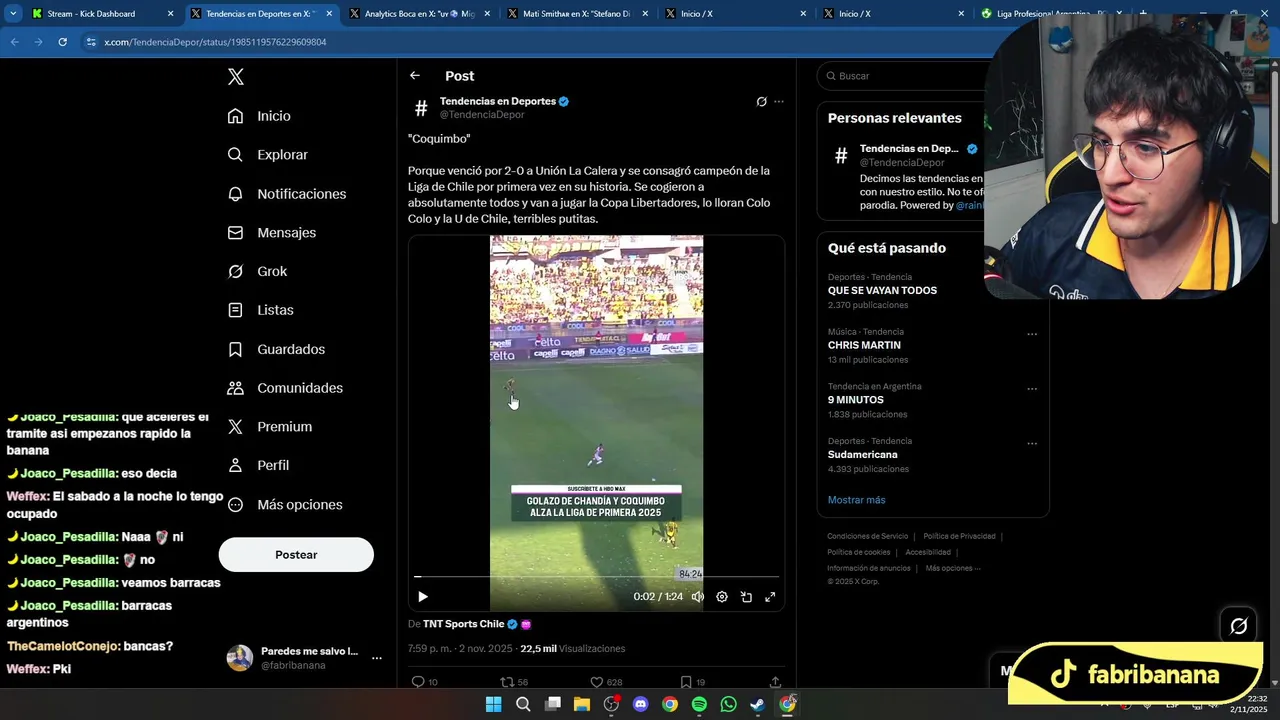Open QUE SE VAYAN TODOS trend
This screenshot has width=1280, height=720.
pos(882,291)
